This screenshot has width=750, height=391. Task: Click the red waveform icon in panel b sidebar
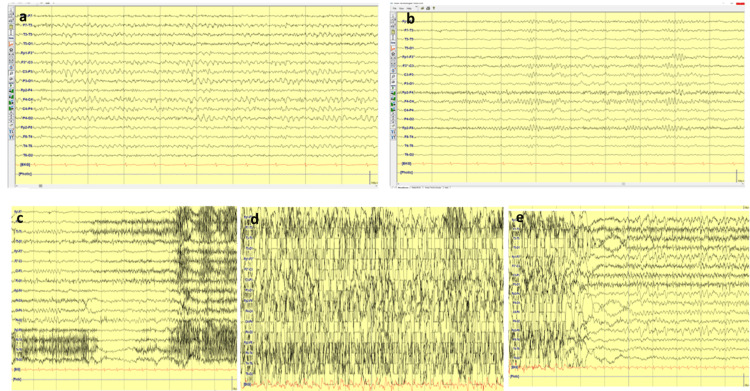tap(393, 48)
